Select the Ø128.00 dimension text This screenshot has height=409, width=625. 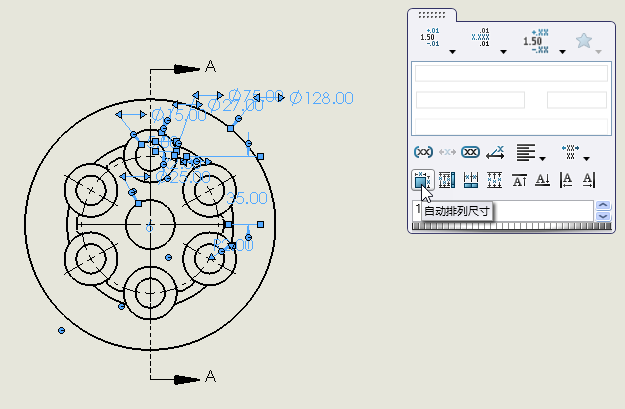click(x=321, y=98)
